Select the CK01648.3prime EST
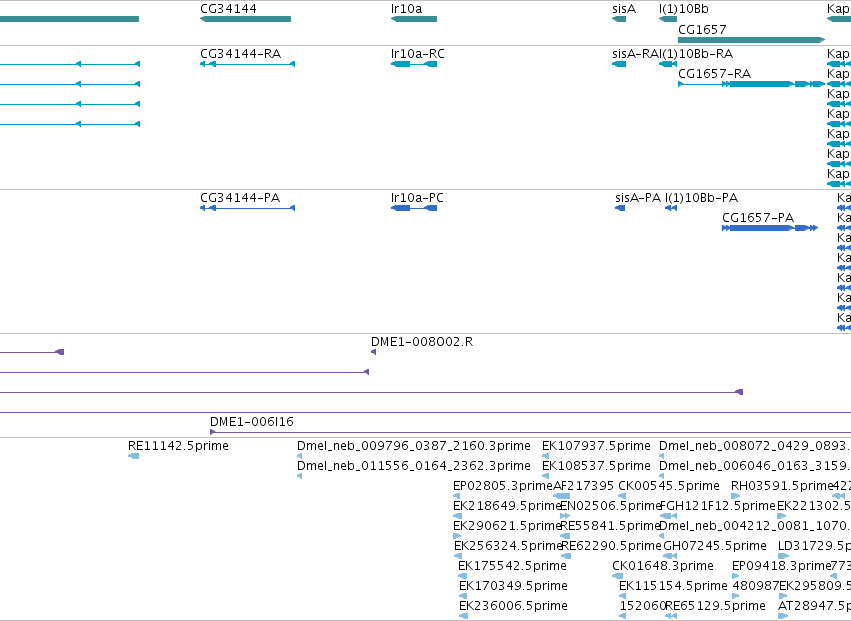 coord(618,576)
